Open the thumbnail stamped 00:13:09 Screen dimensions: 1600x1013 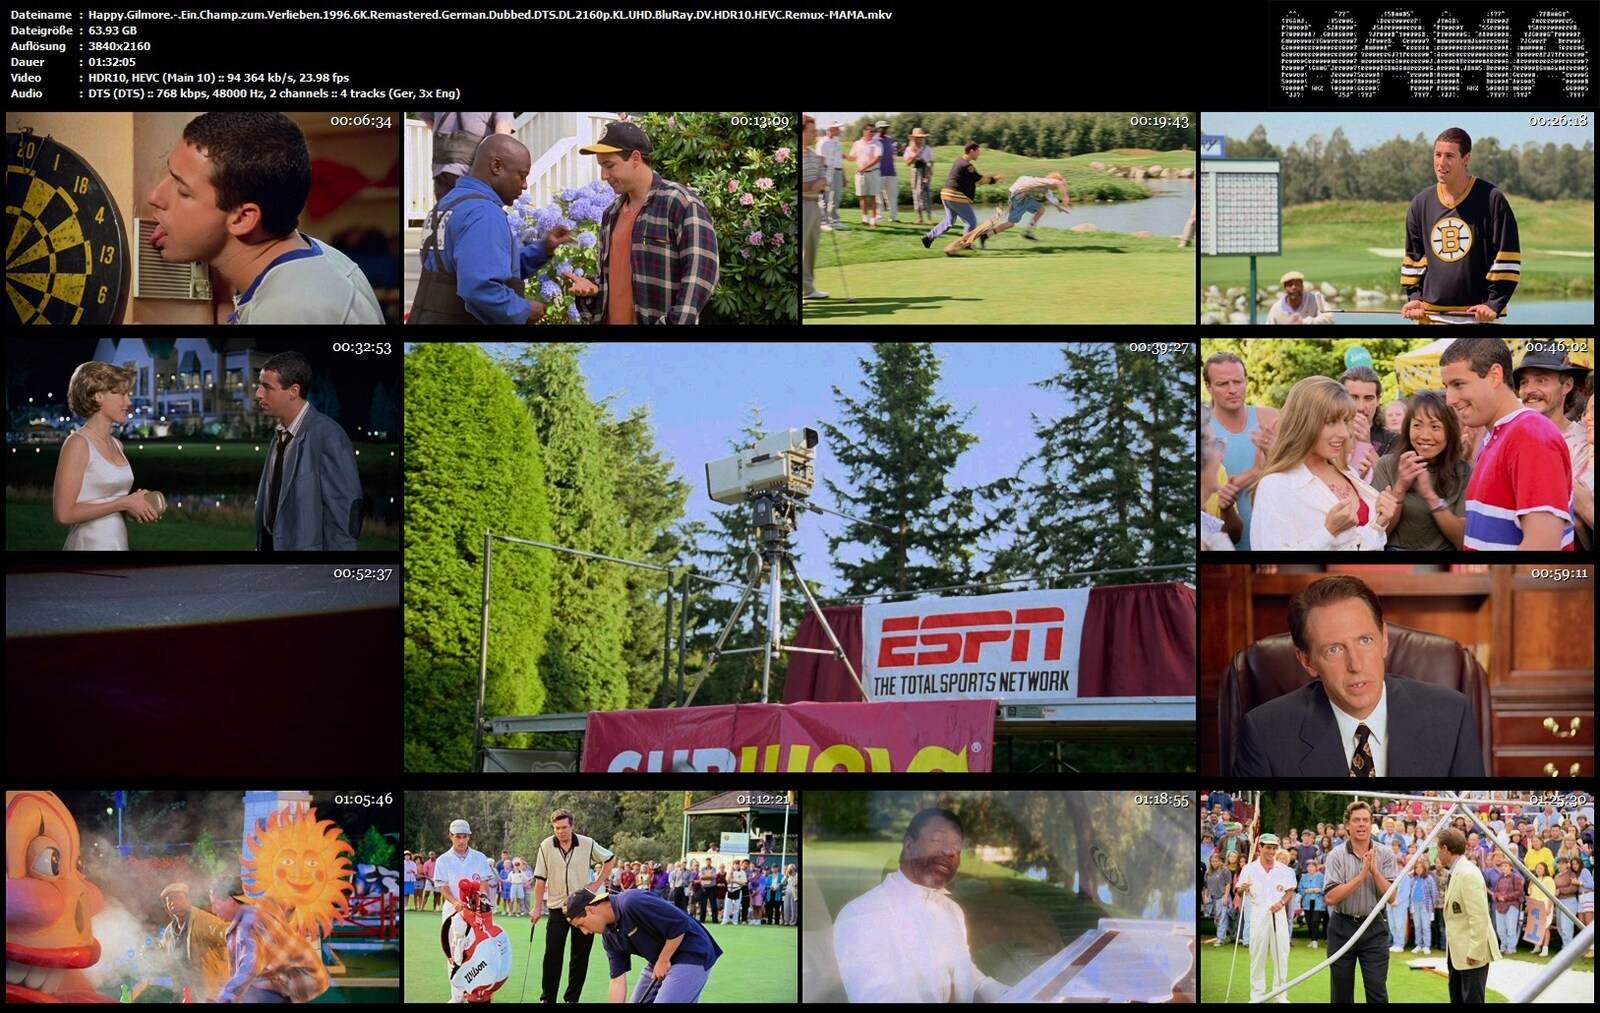point(601,218)
